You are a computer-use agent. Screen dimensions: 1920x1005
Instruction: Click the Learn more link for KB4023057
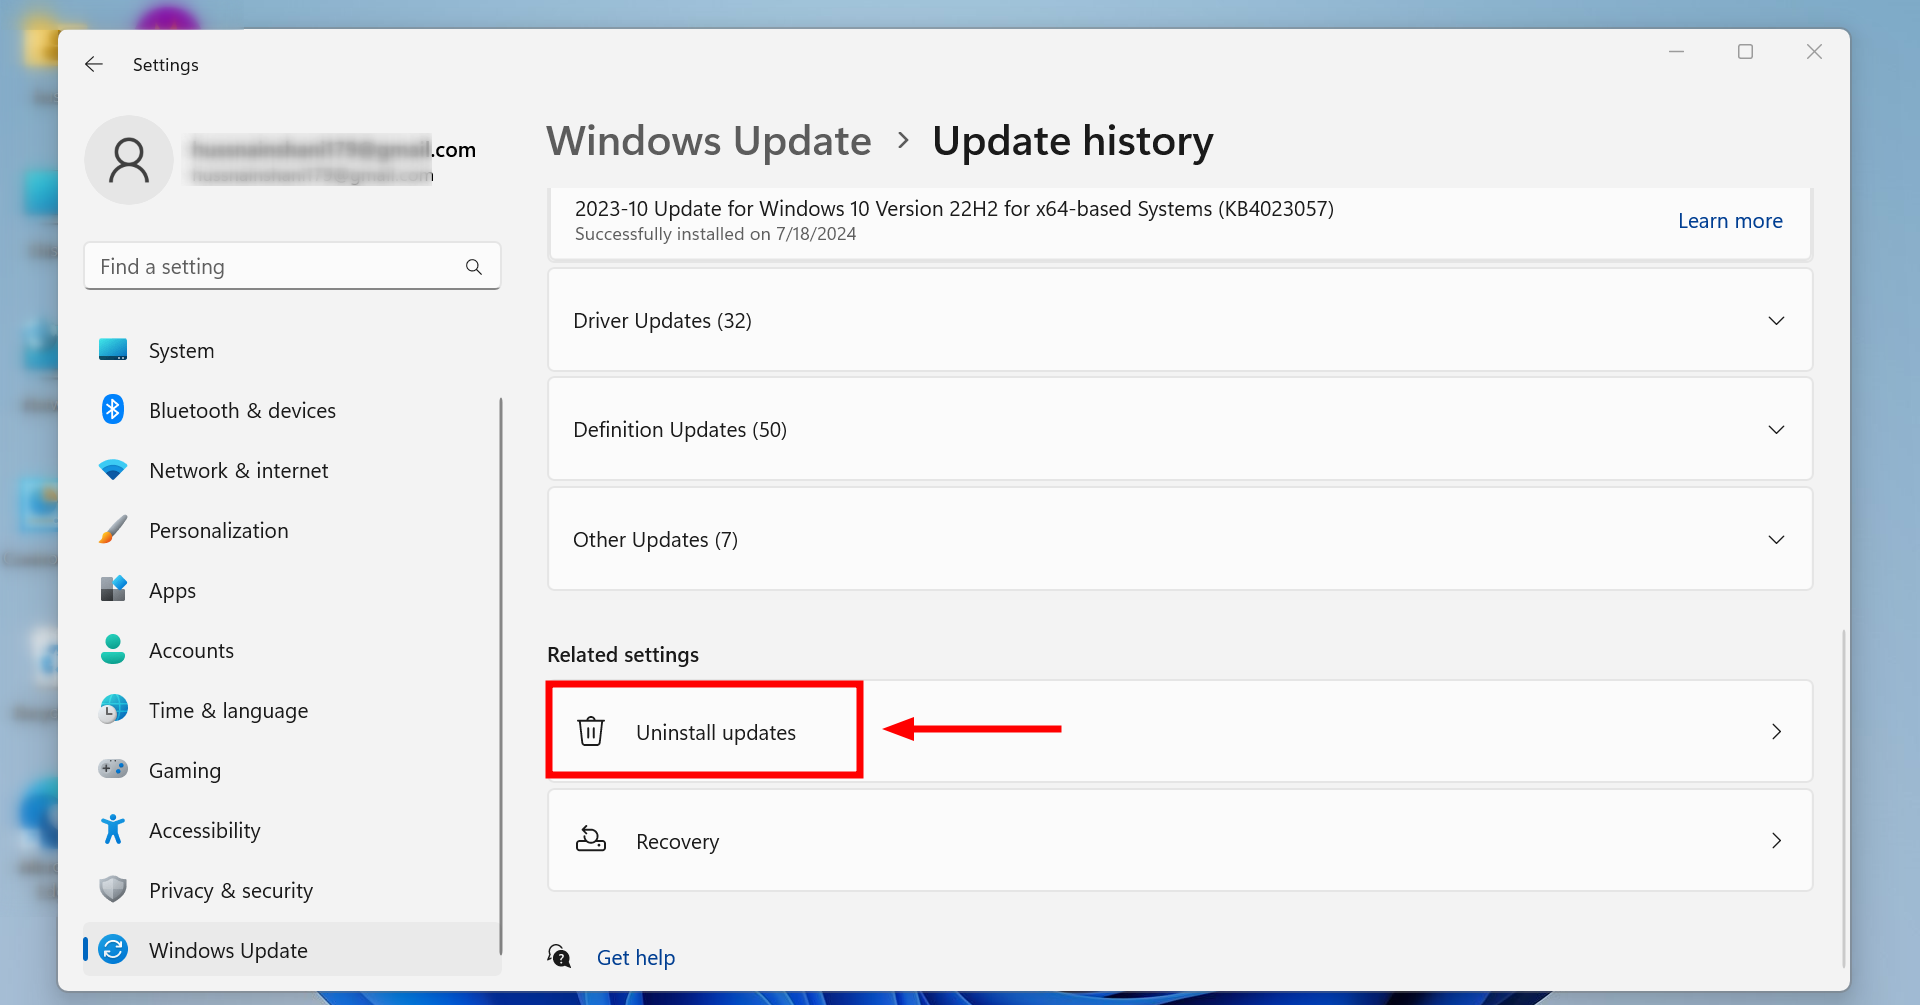click(x=1730, y=221)
